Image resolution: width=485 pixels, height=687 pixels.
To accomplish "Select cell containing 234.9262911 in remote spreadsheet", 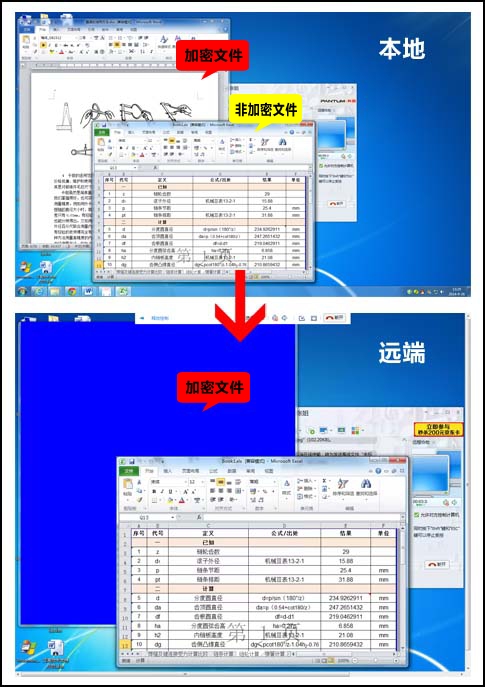I will tap(345, 598).
